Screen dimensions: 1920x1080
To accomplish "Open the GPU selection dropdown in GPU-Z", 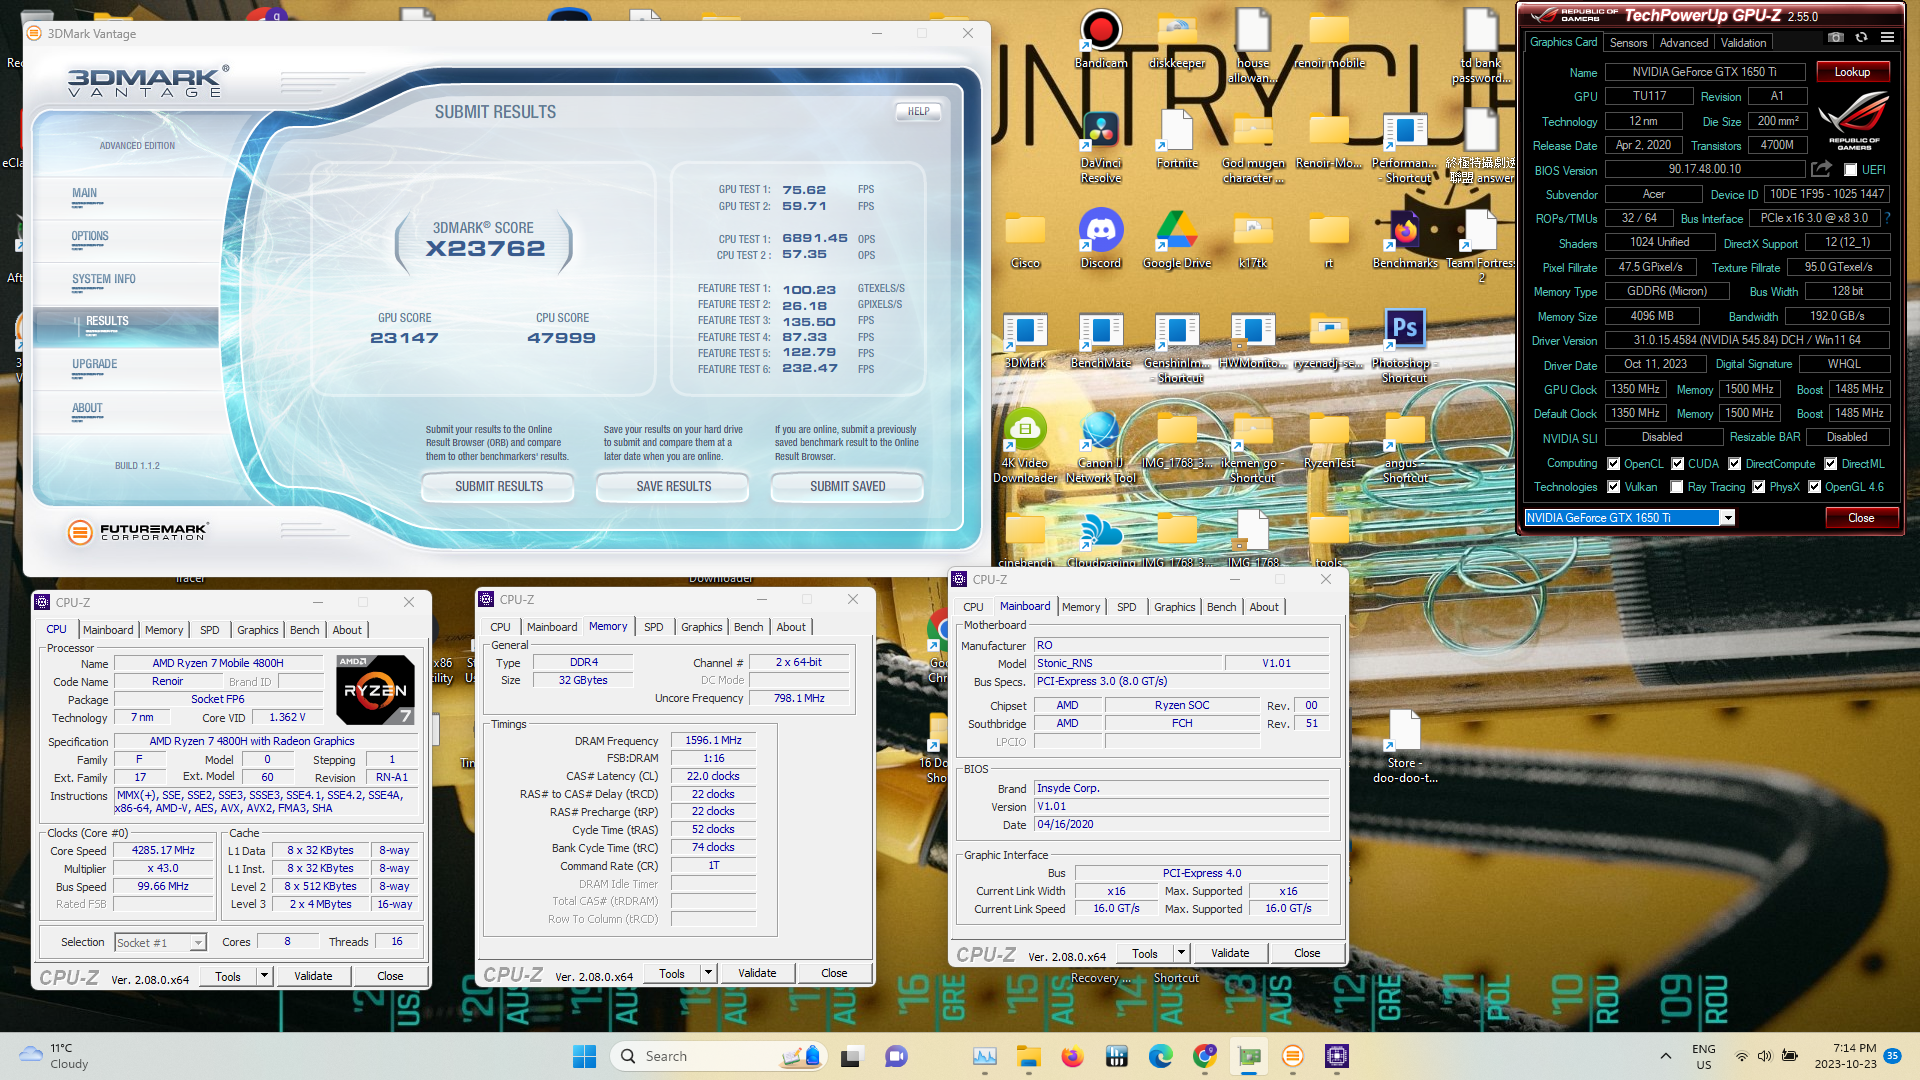I will (x=1727, y=518).
